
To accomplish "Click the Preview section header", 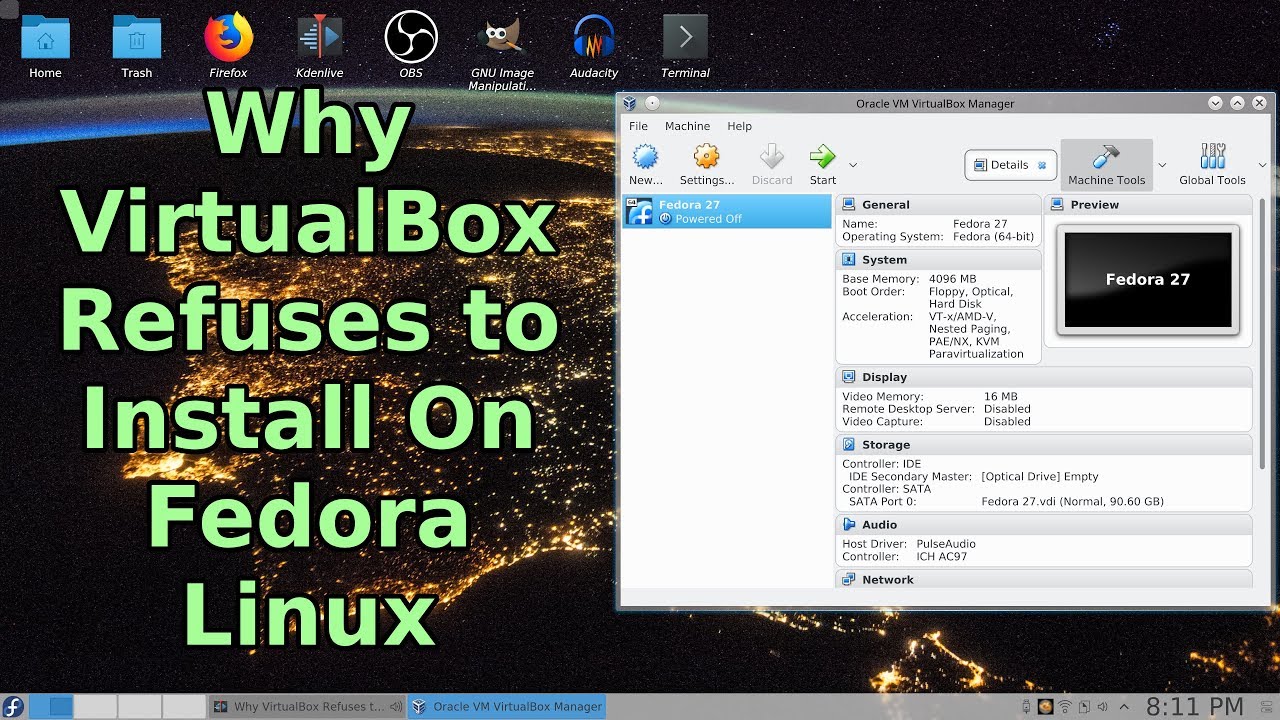I will 1148,204.
